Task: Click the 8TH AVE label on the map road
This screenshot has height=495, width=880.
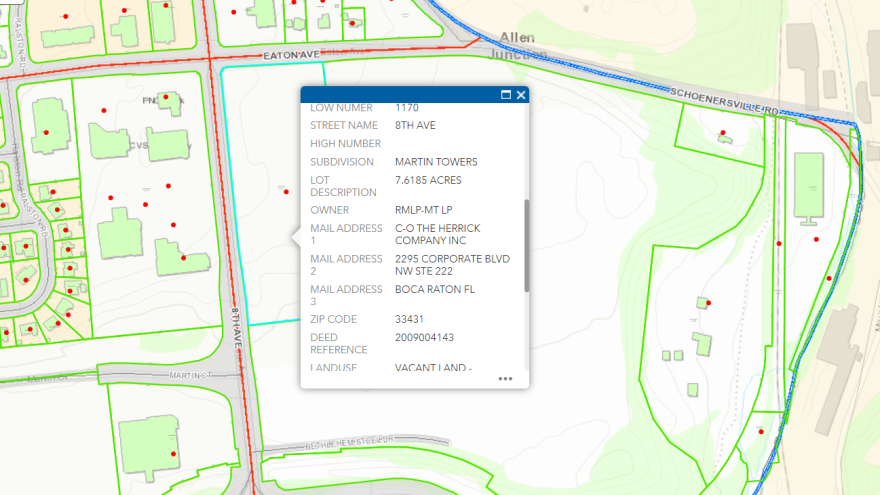Action: pos(237,325)
